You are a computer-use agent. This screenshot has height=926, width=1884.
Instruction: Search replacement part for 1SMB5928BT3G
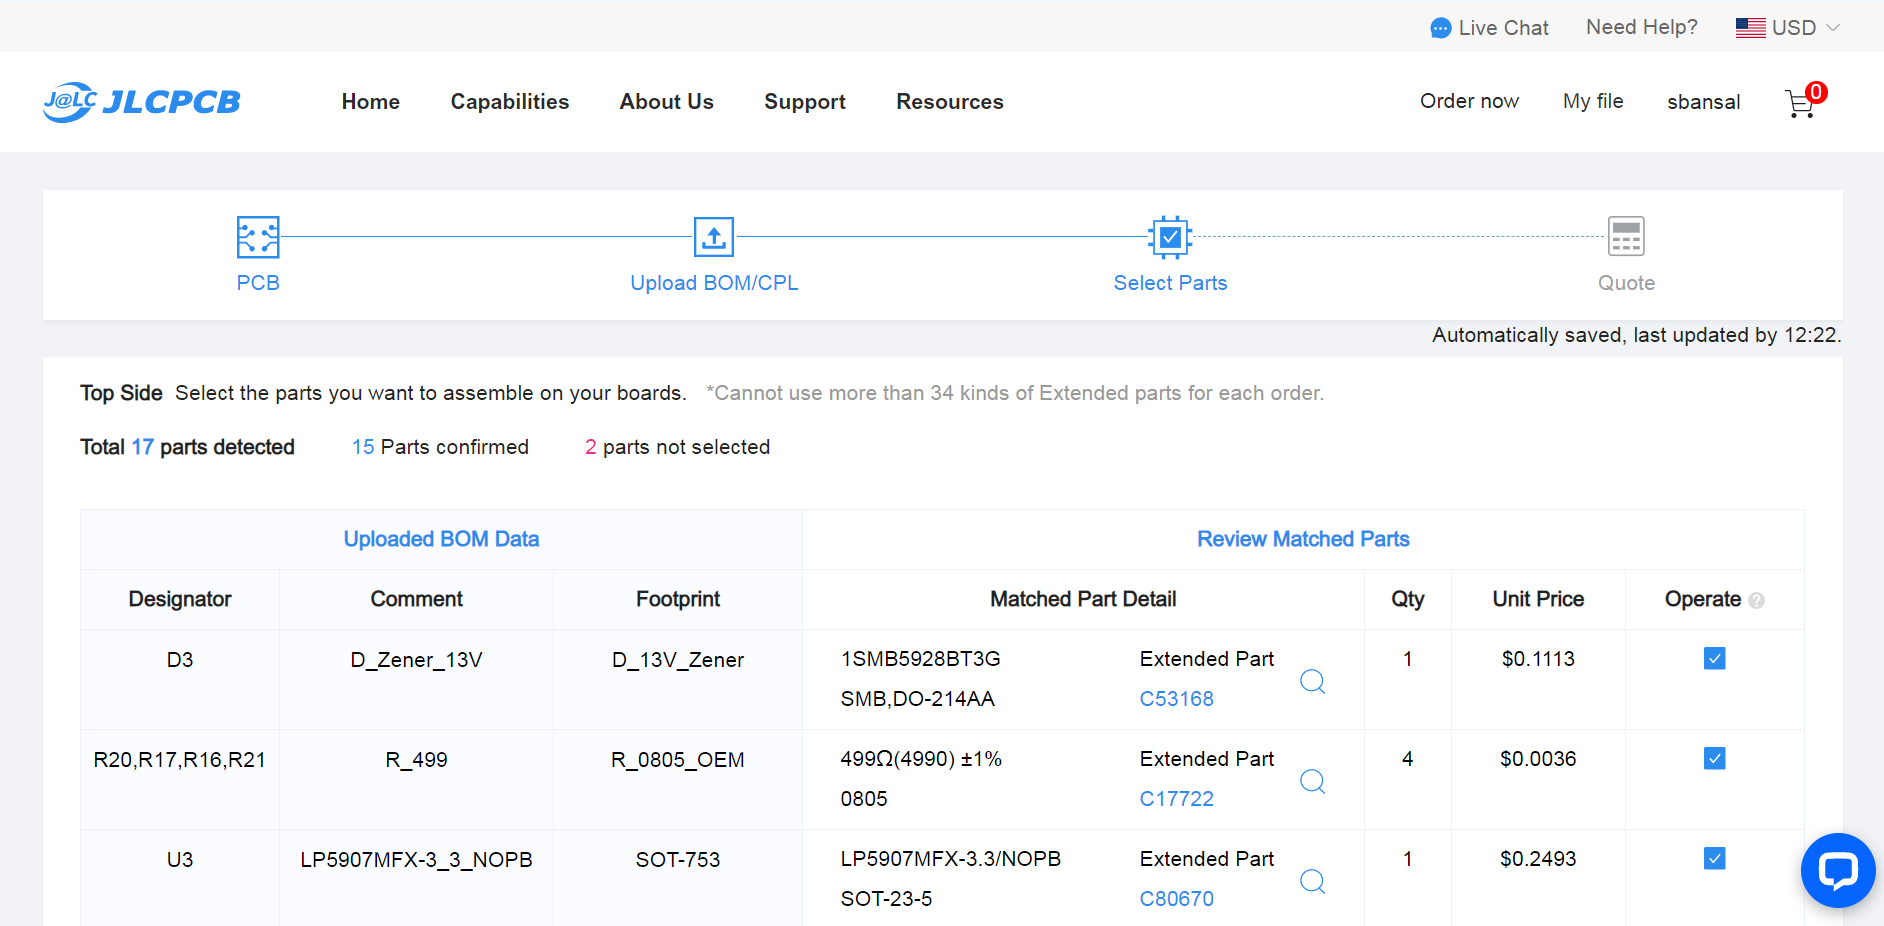click(1312, 681)
